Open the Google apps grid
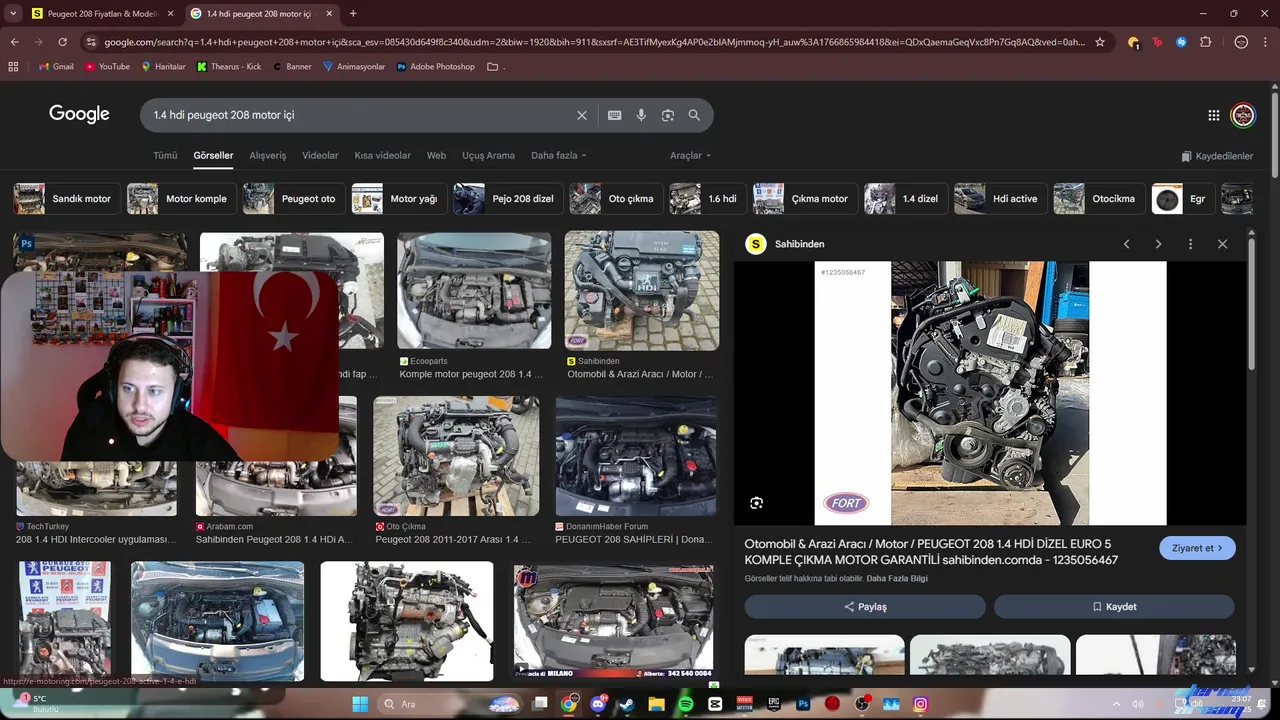 [x=1214, y=115]
